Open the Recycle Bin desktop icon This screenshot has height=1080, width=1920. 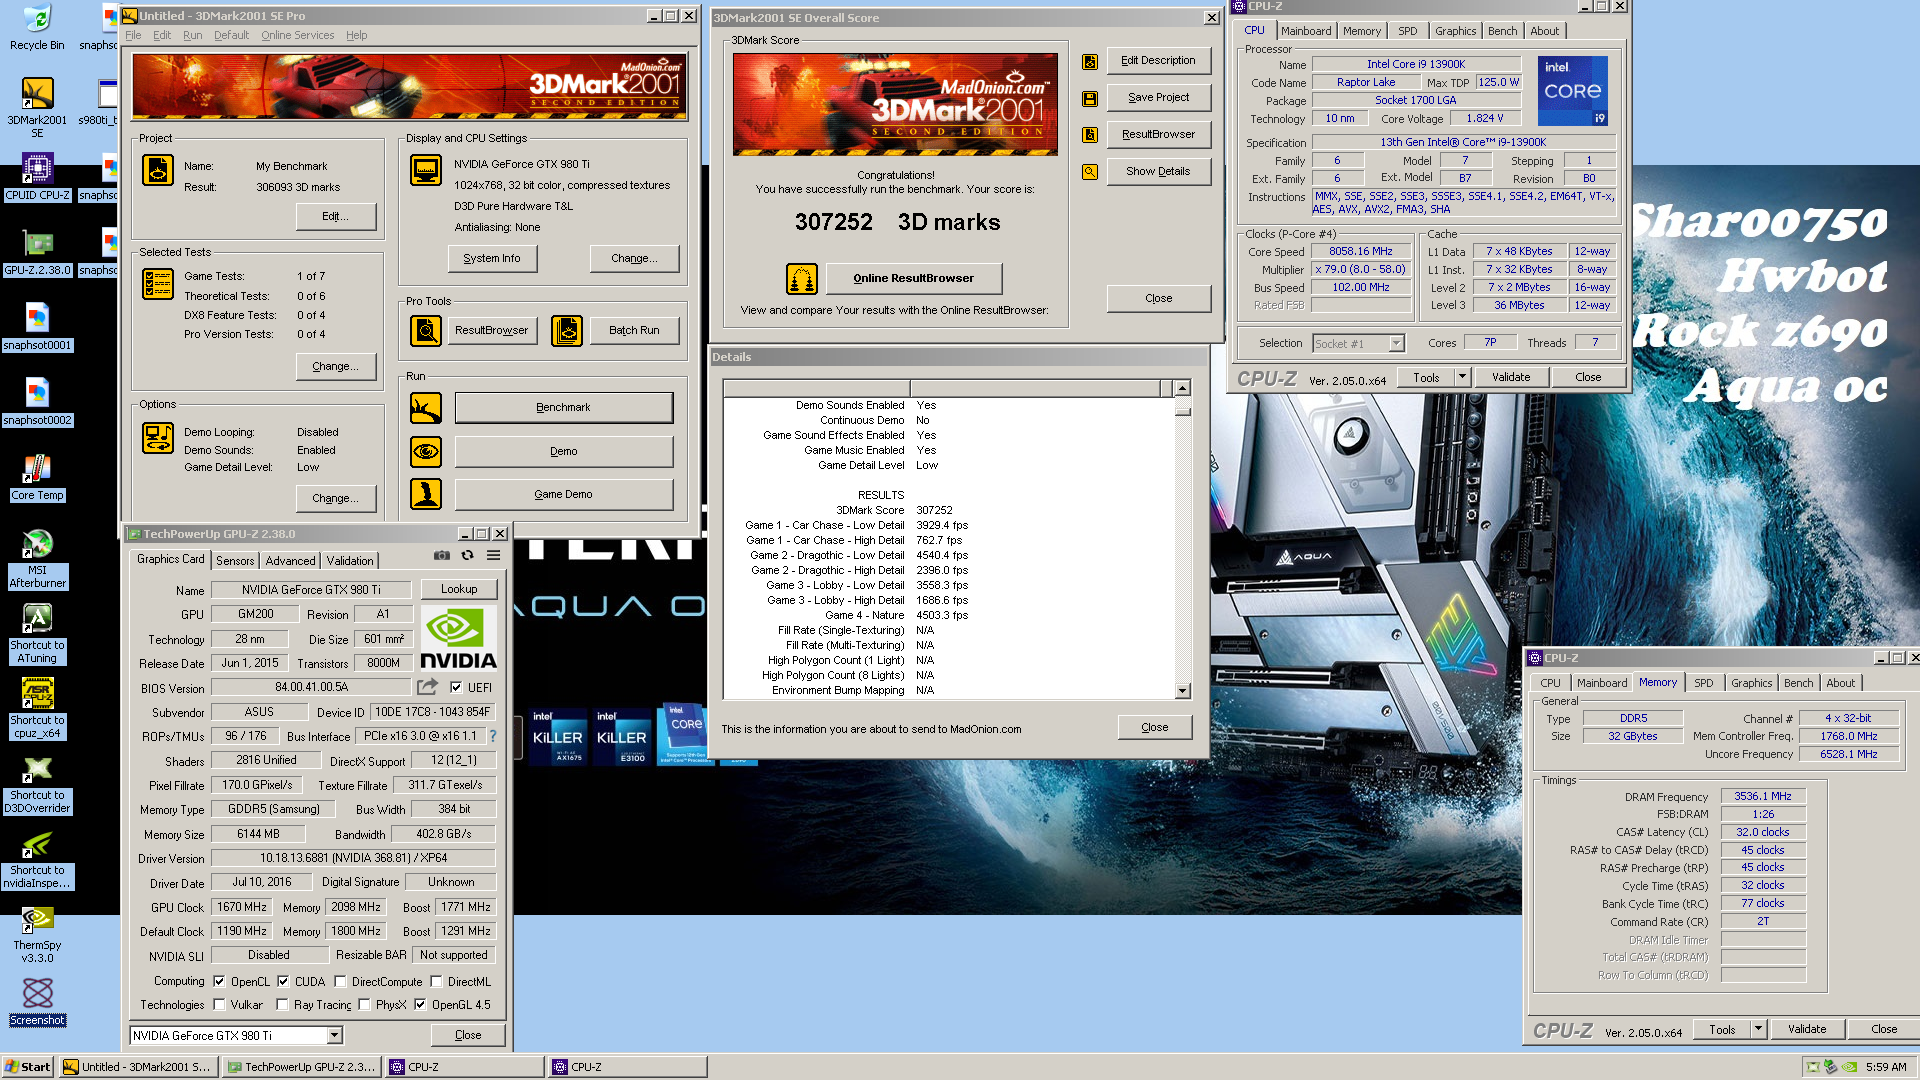coord(37,27)
